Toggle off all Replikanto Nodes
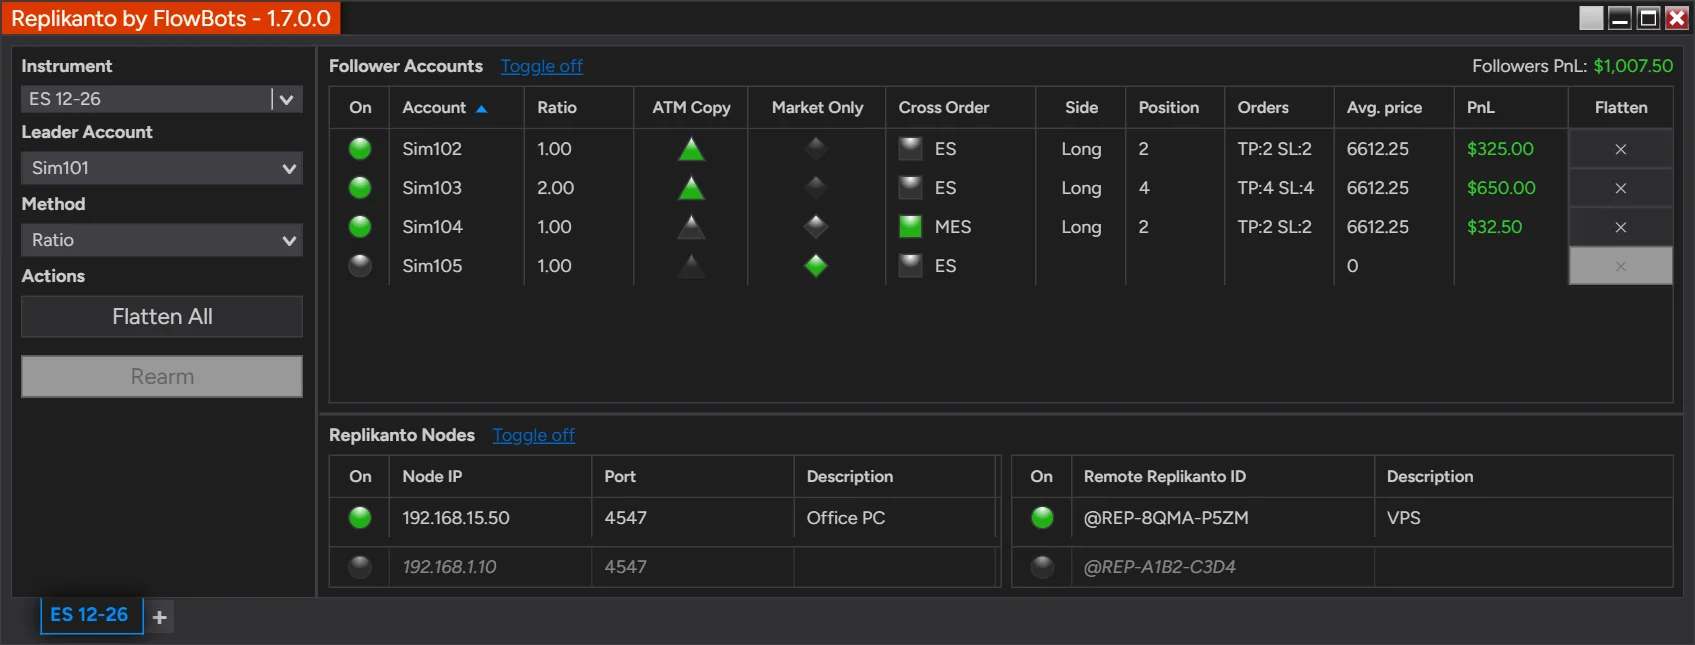The width and height of the screenshot is (1695, 645). coord(534,435)
